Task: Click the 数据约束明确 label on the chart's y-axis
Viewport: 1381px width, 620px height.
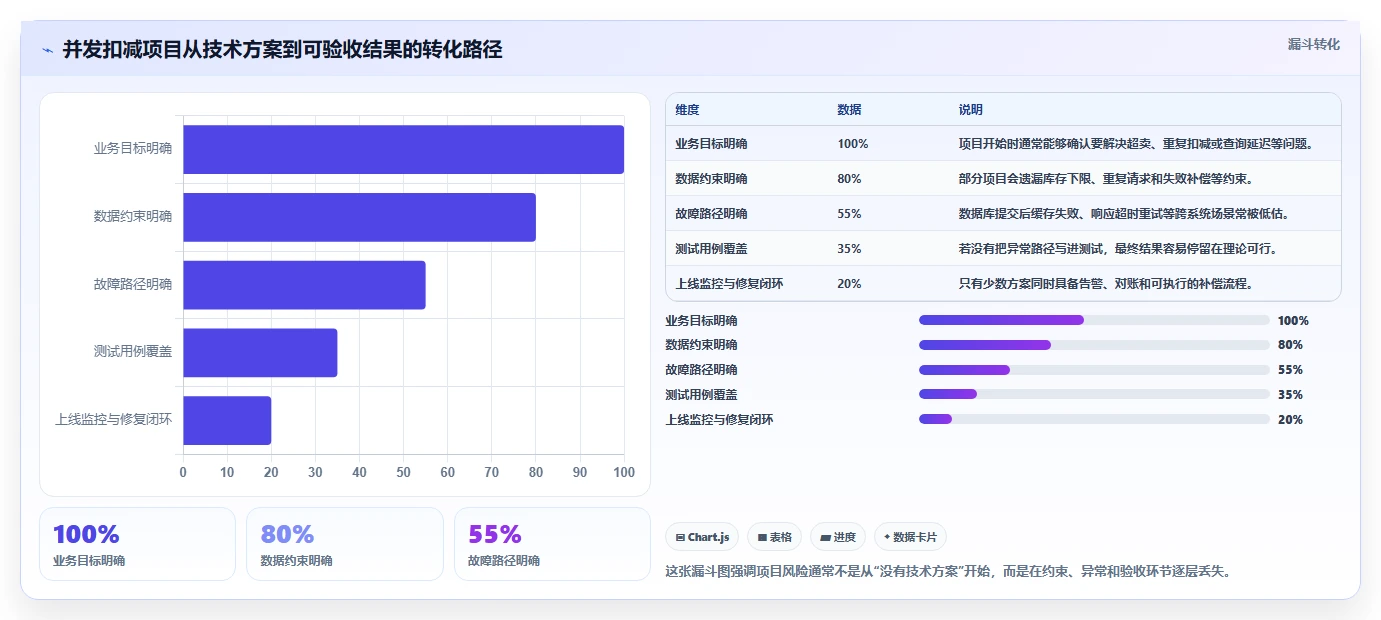Action: (133, 217)
